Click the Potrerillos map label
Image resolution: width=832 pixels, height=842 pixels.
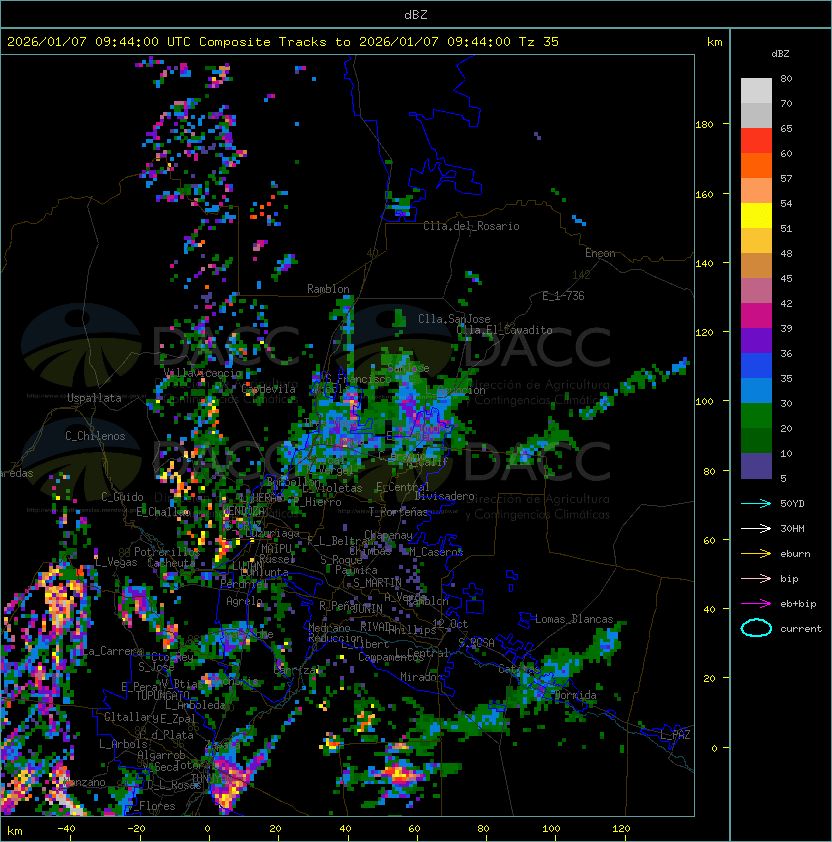coord(166,552)
